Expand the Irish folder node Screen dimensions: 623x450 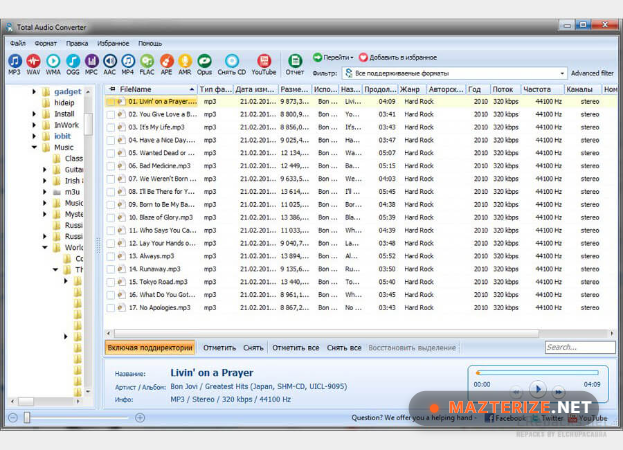44,181
